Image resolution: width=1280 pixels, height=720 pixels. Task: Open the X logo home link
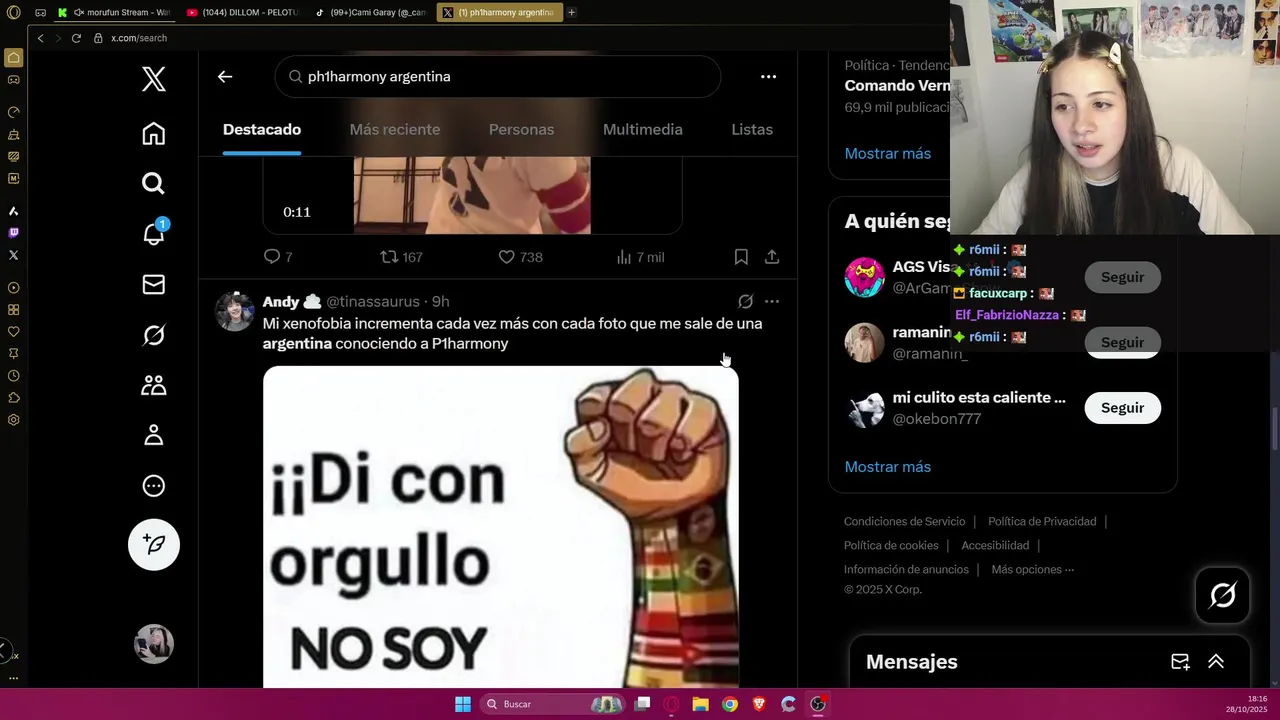click(153, 79)
